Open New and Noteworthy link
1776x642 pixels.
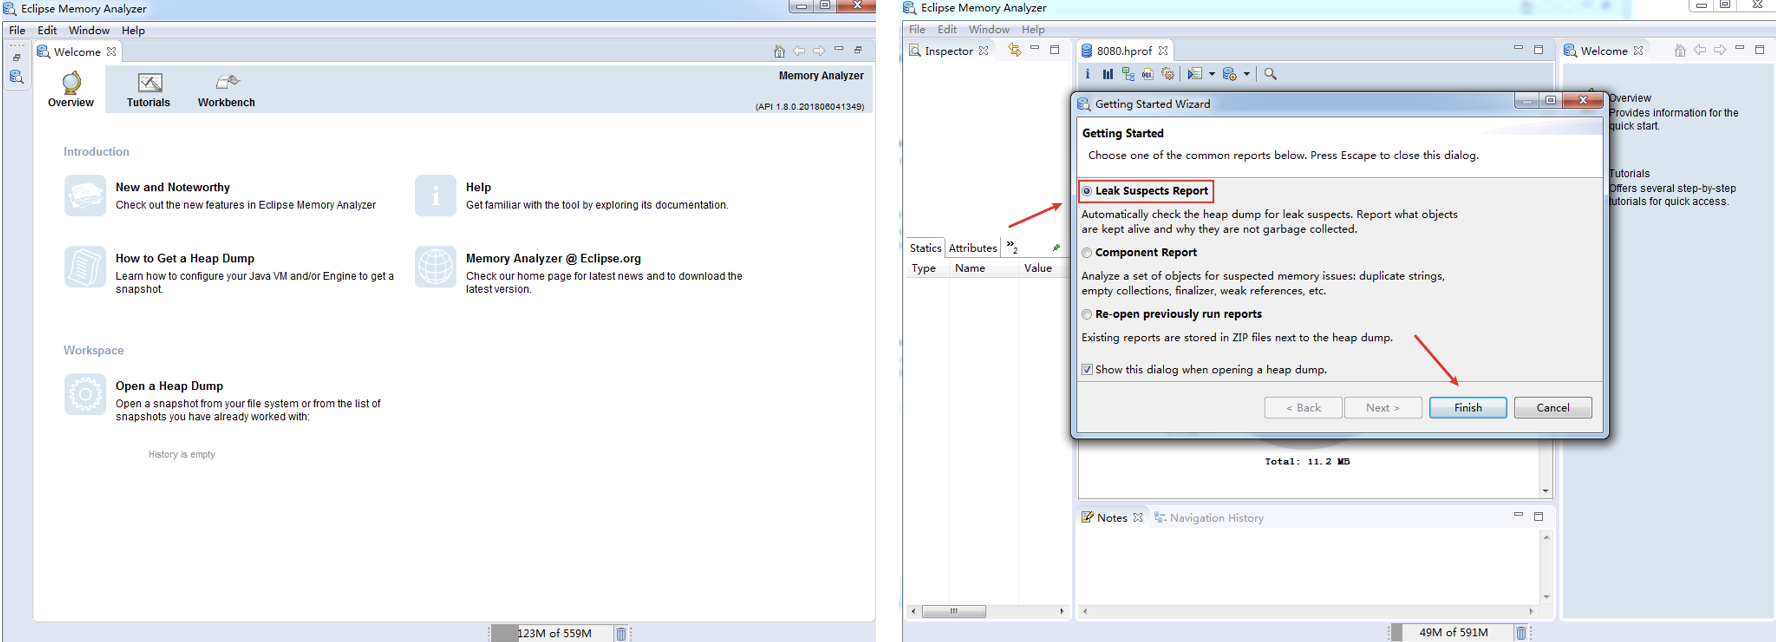coord(172,187)
